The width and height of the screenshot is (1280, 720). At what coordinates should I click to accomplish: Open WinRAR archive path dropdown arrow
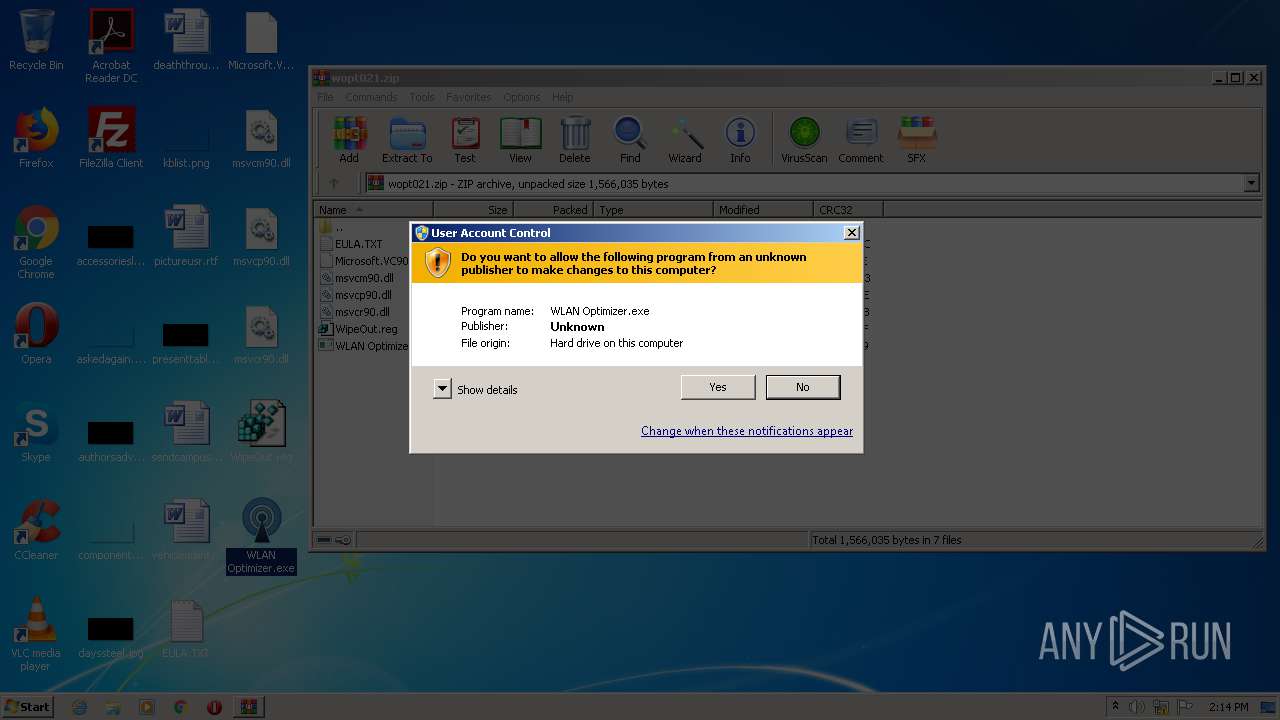coord(1251,183)
